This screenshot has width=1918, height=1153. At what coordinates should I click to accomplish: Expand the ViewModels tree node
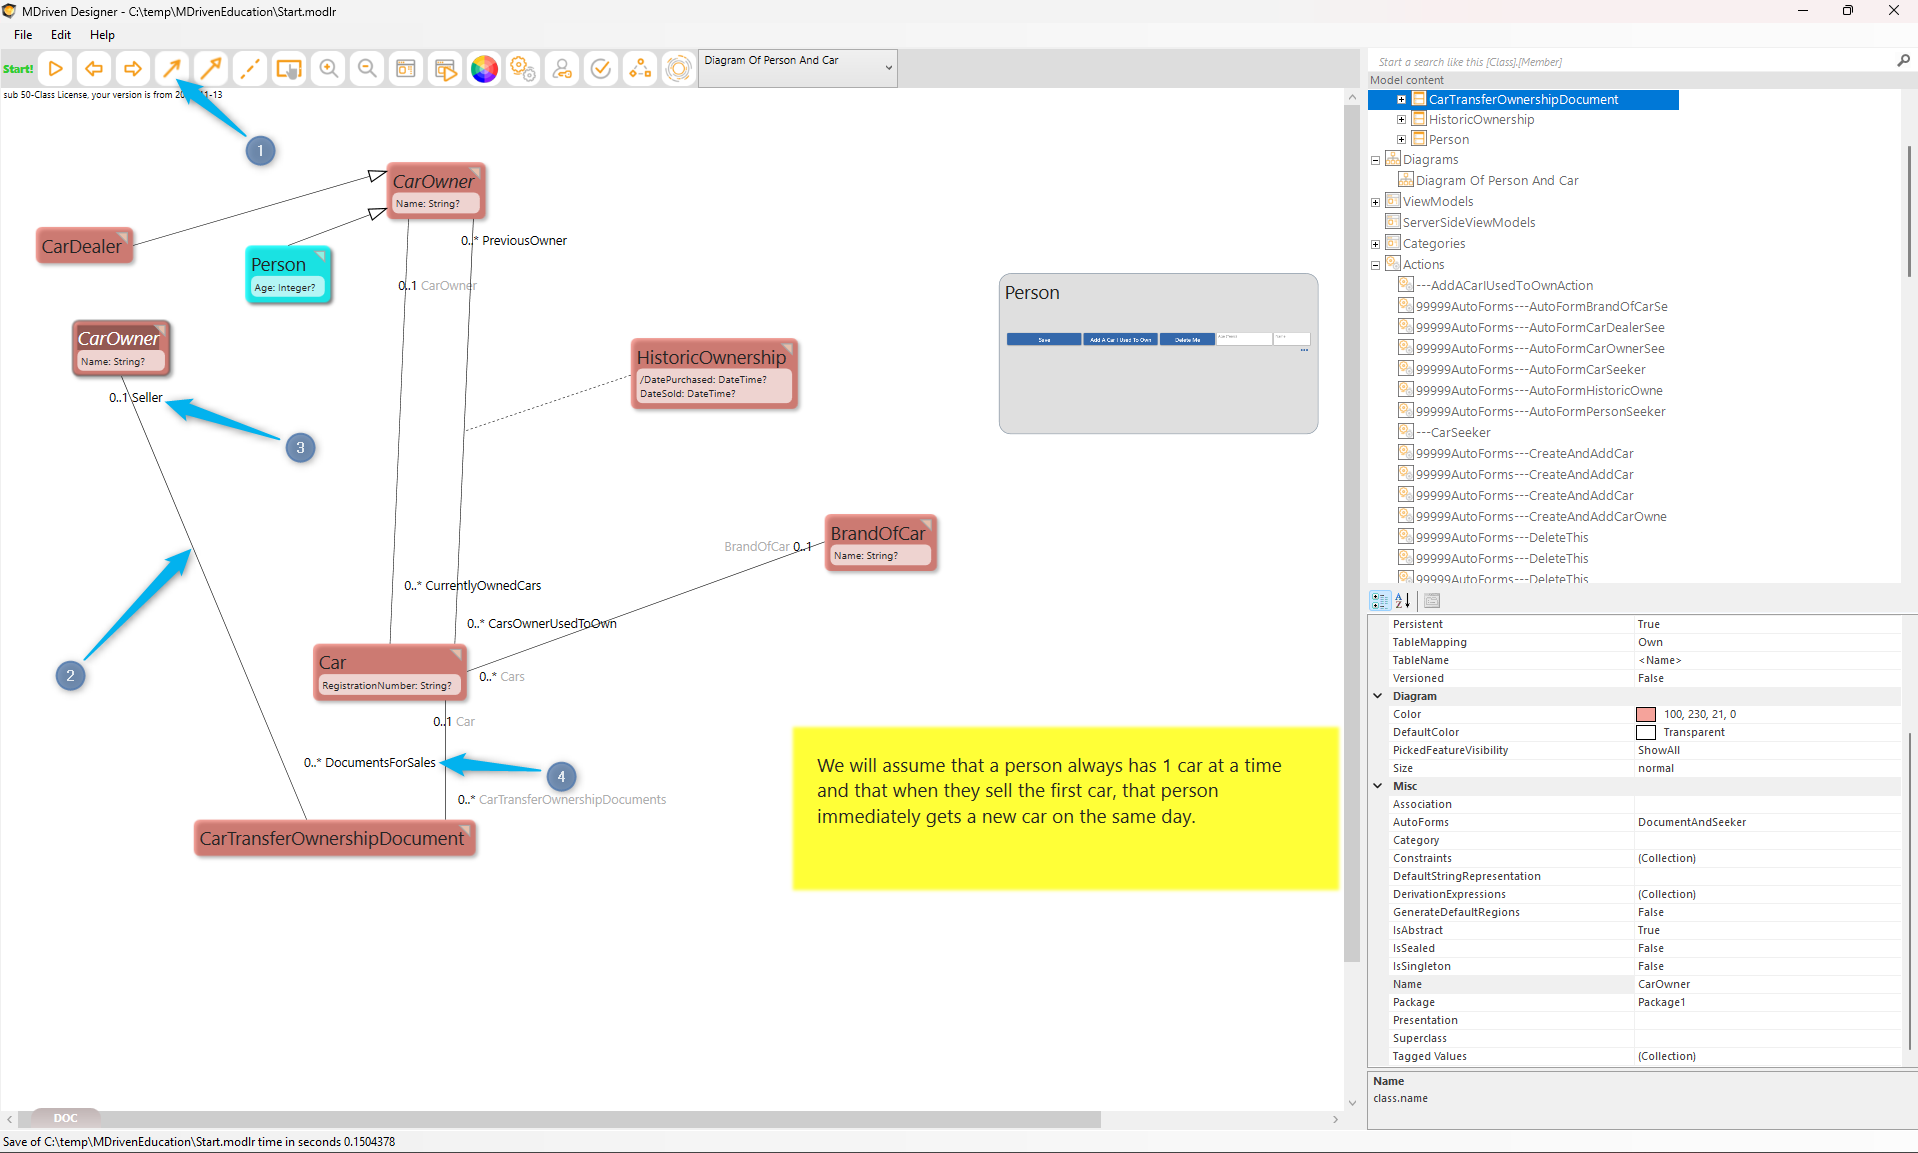pyautogui.click(x=1375, y=202)
